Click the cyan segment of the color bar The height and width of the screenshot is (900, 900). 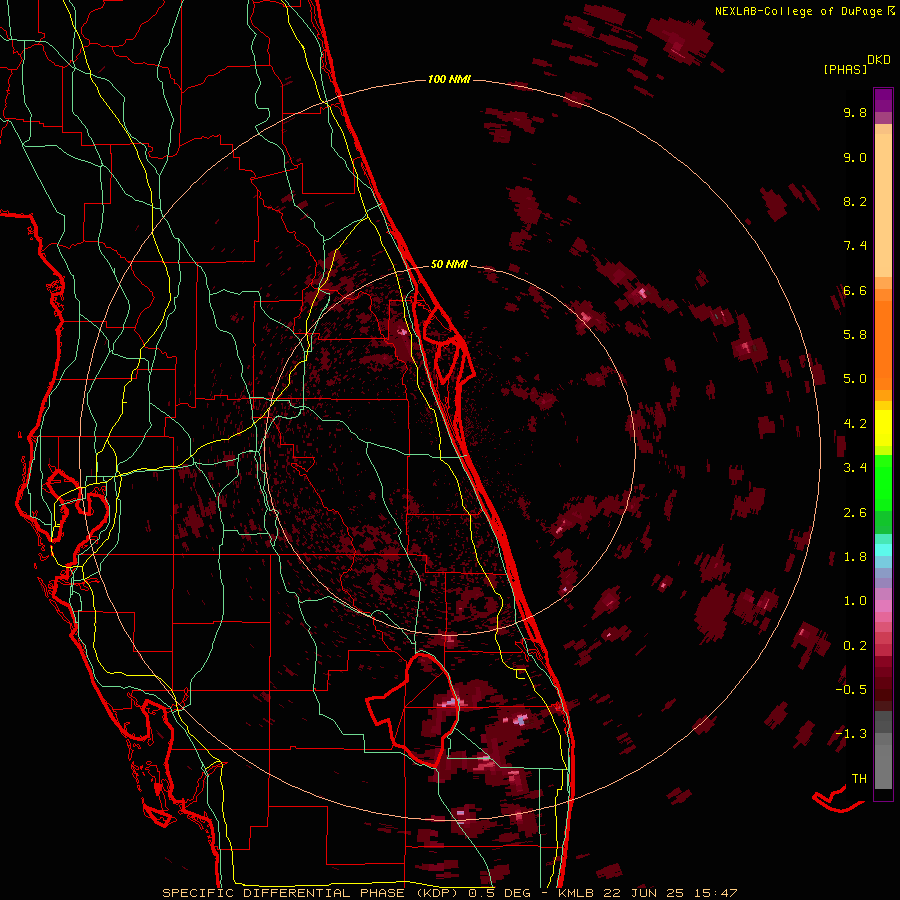click(x=883, y=550)
